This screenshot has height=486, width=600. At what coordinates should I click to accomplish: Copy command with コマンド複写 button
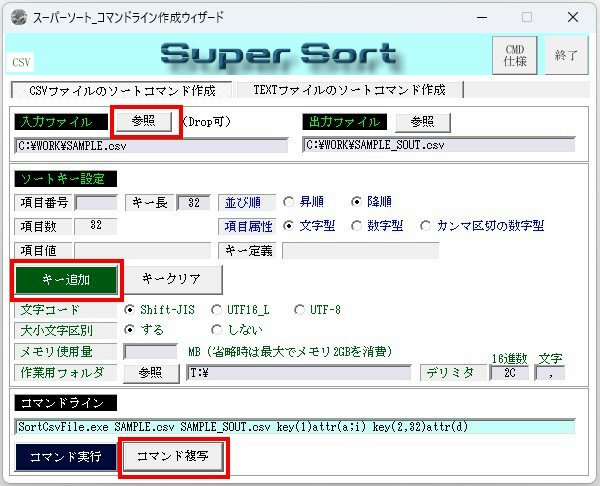click(173, 456)
